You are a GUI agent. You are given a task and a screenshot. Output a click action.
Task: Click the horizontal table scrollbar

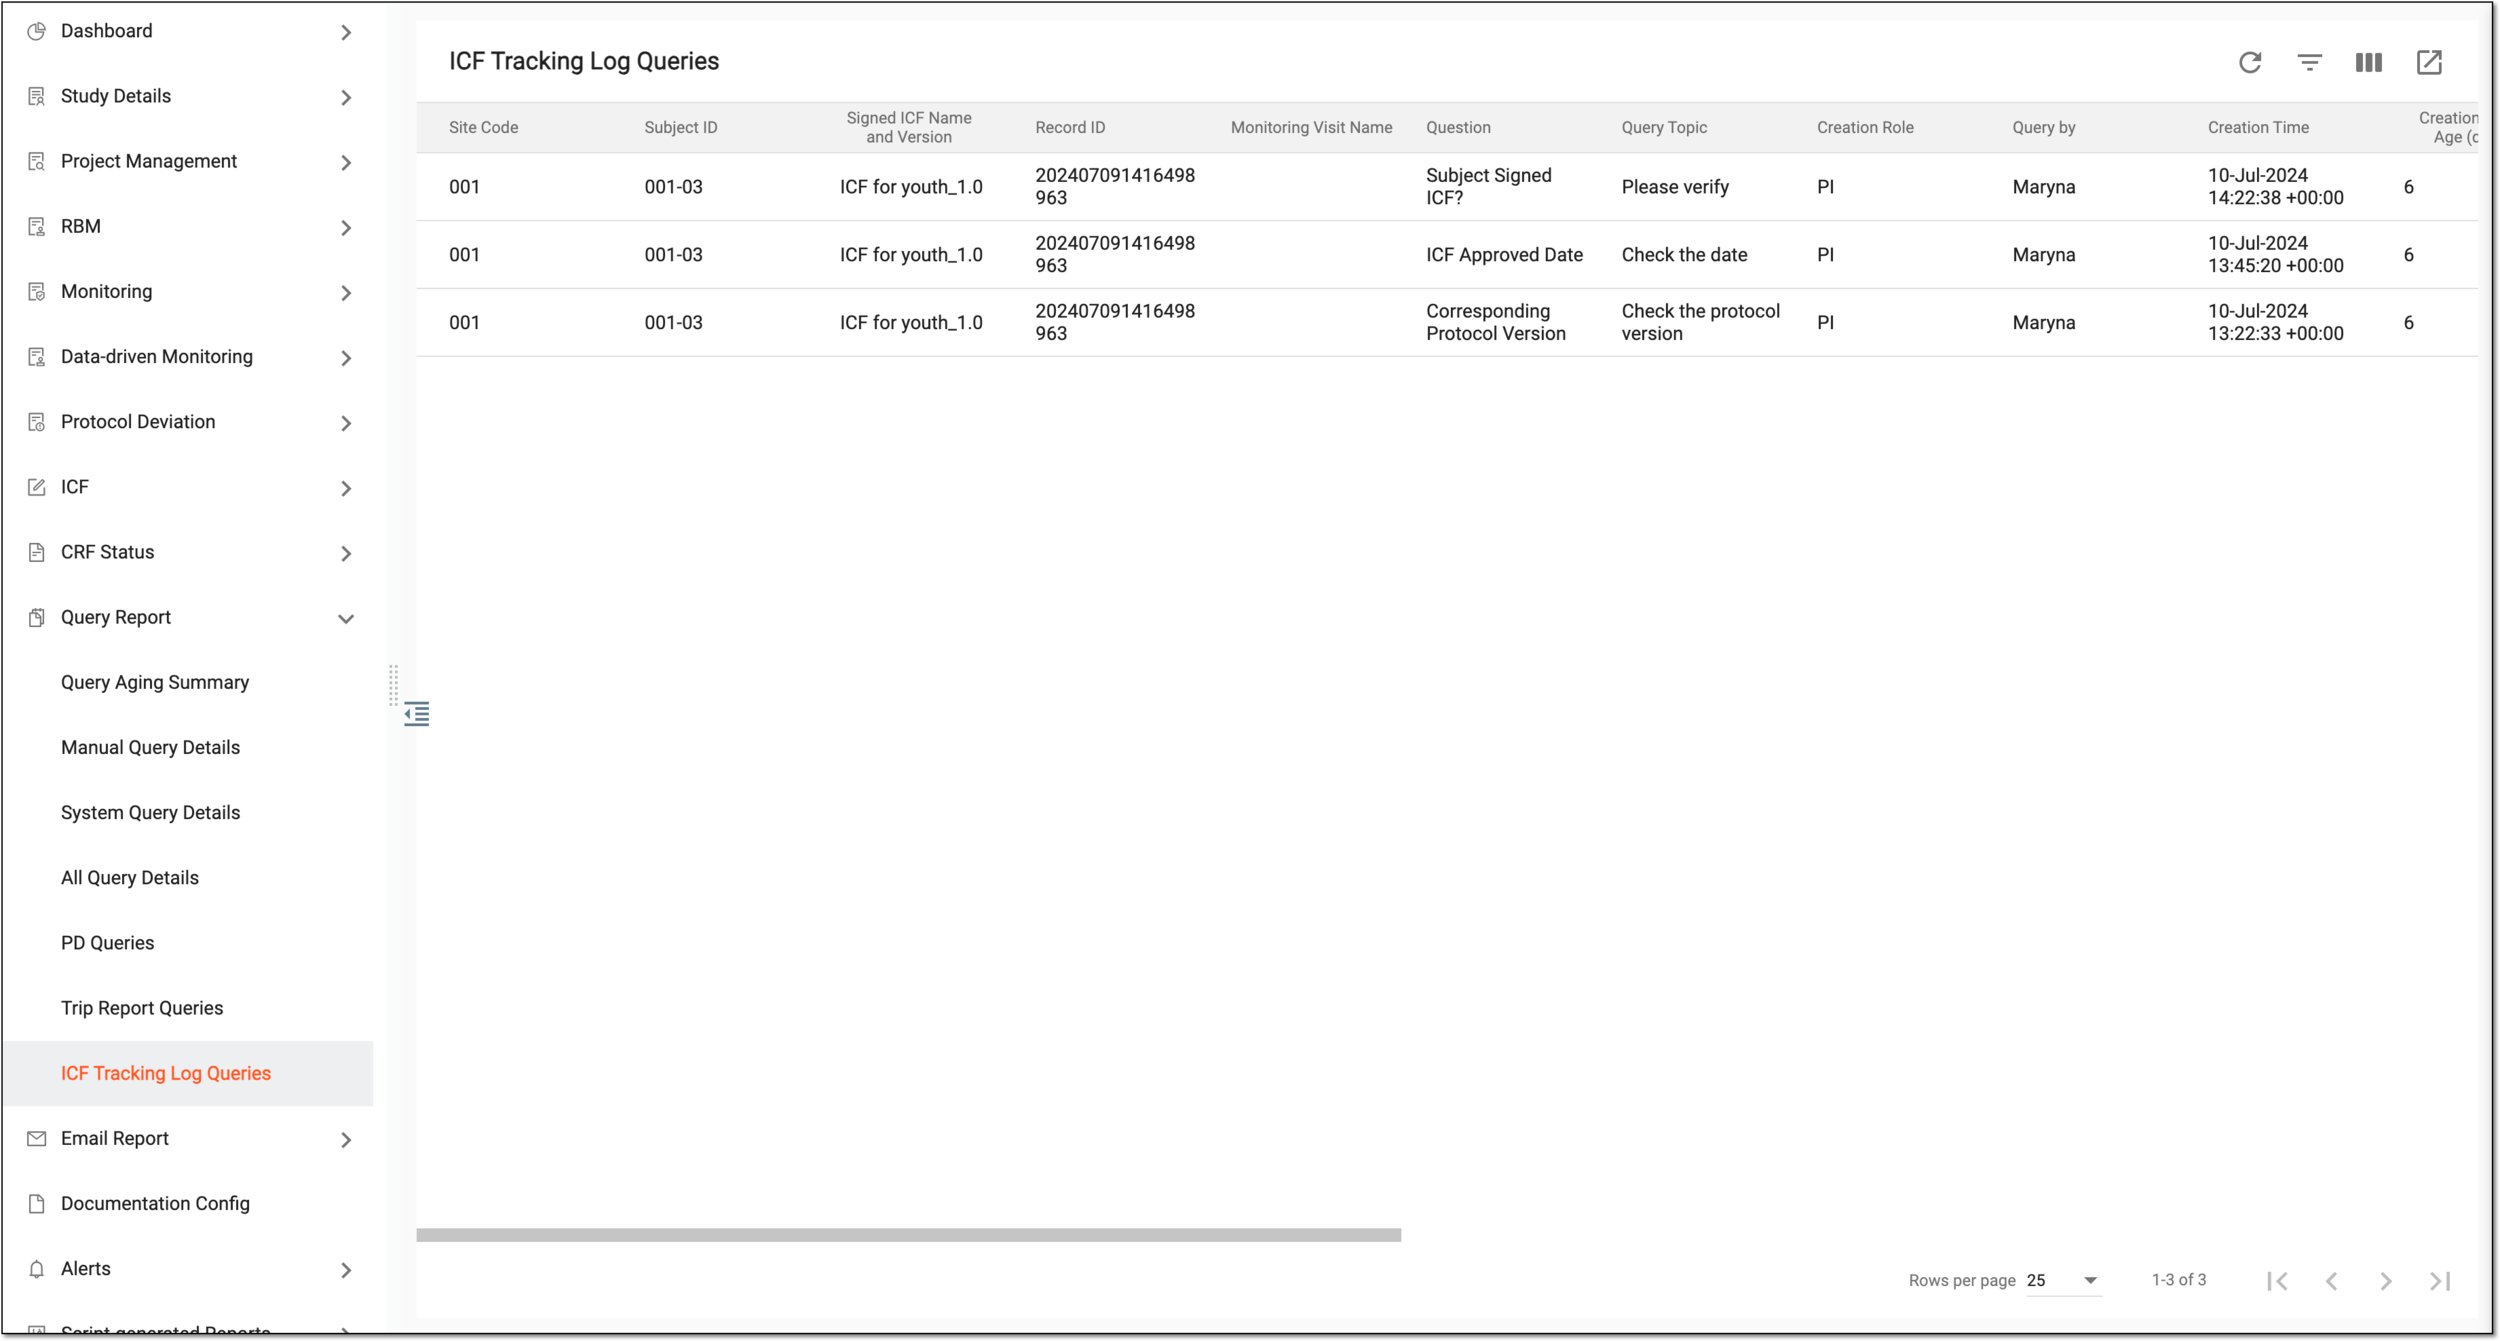(x=908, y=1235)
